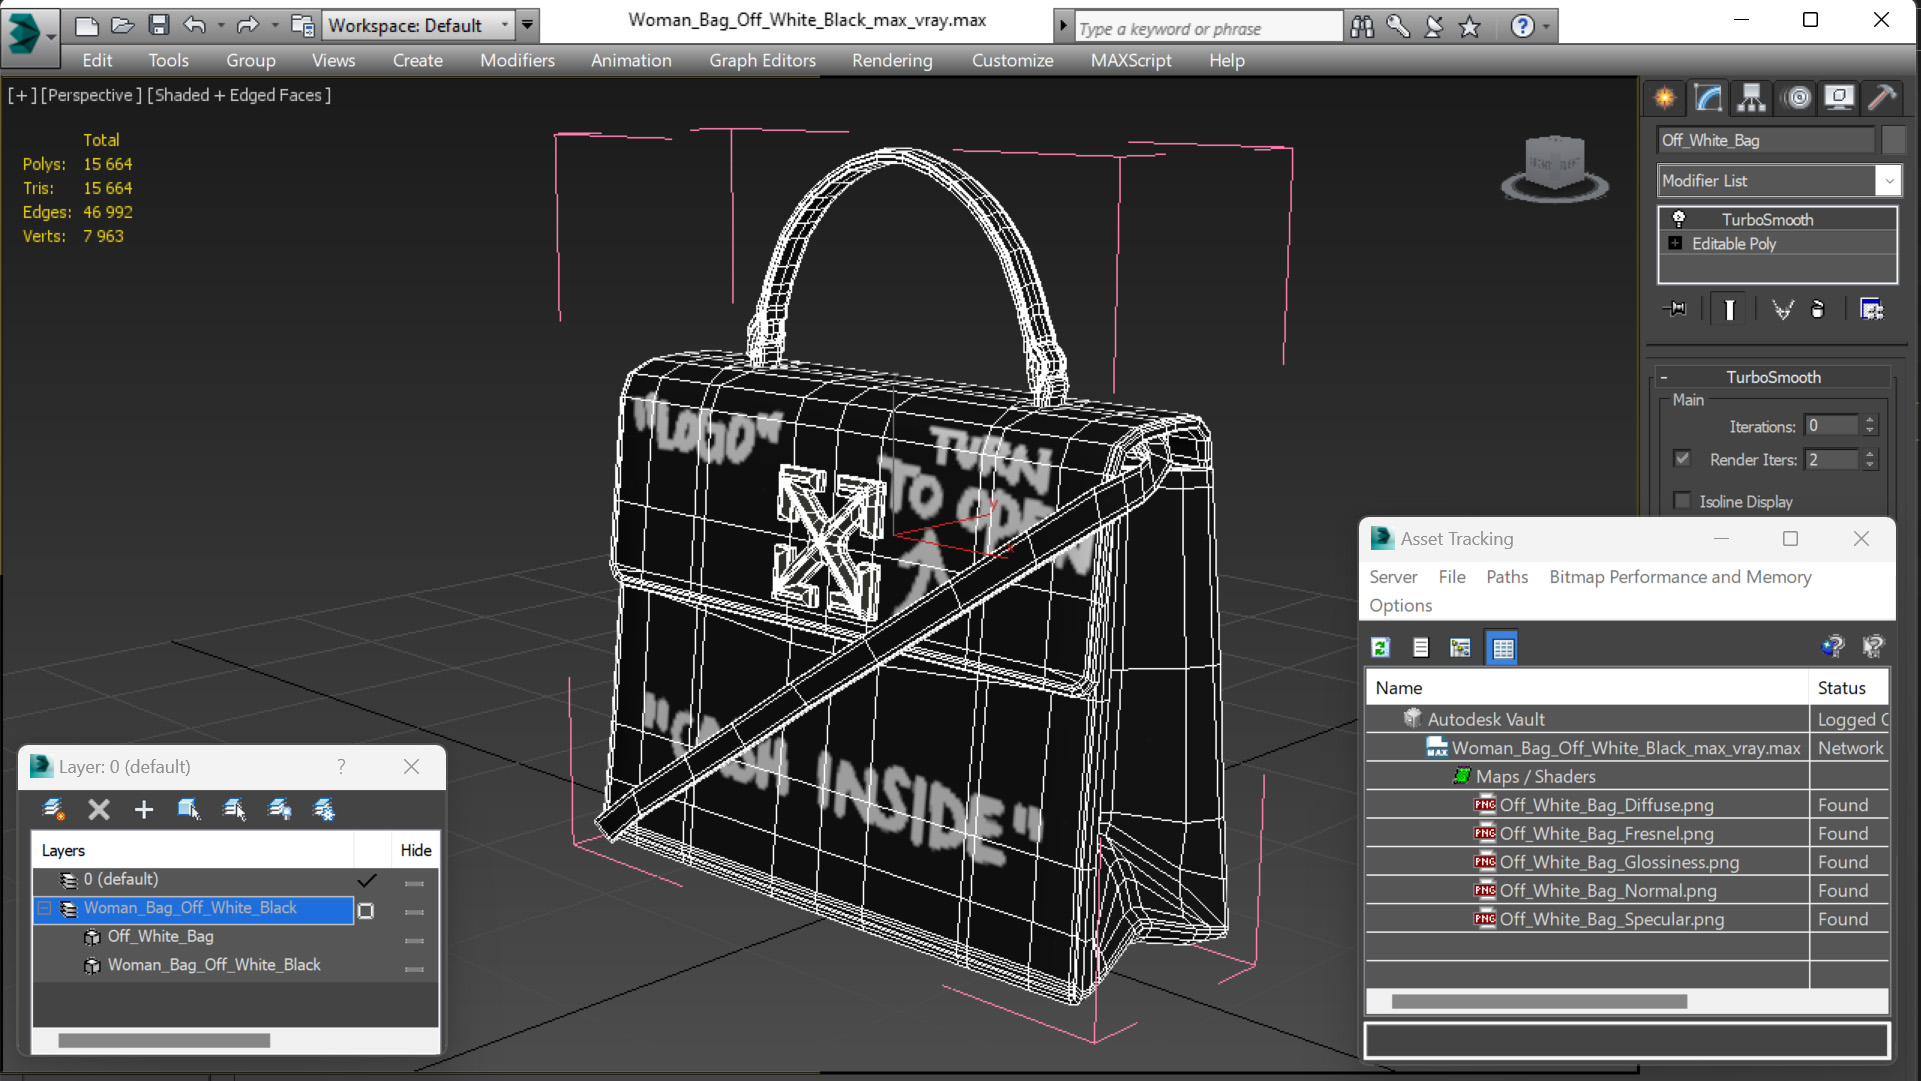This screenshot has width=1921, height=1081.
Task: Click the ViewCube in viewport
Action: (1555, 166)
